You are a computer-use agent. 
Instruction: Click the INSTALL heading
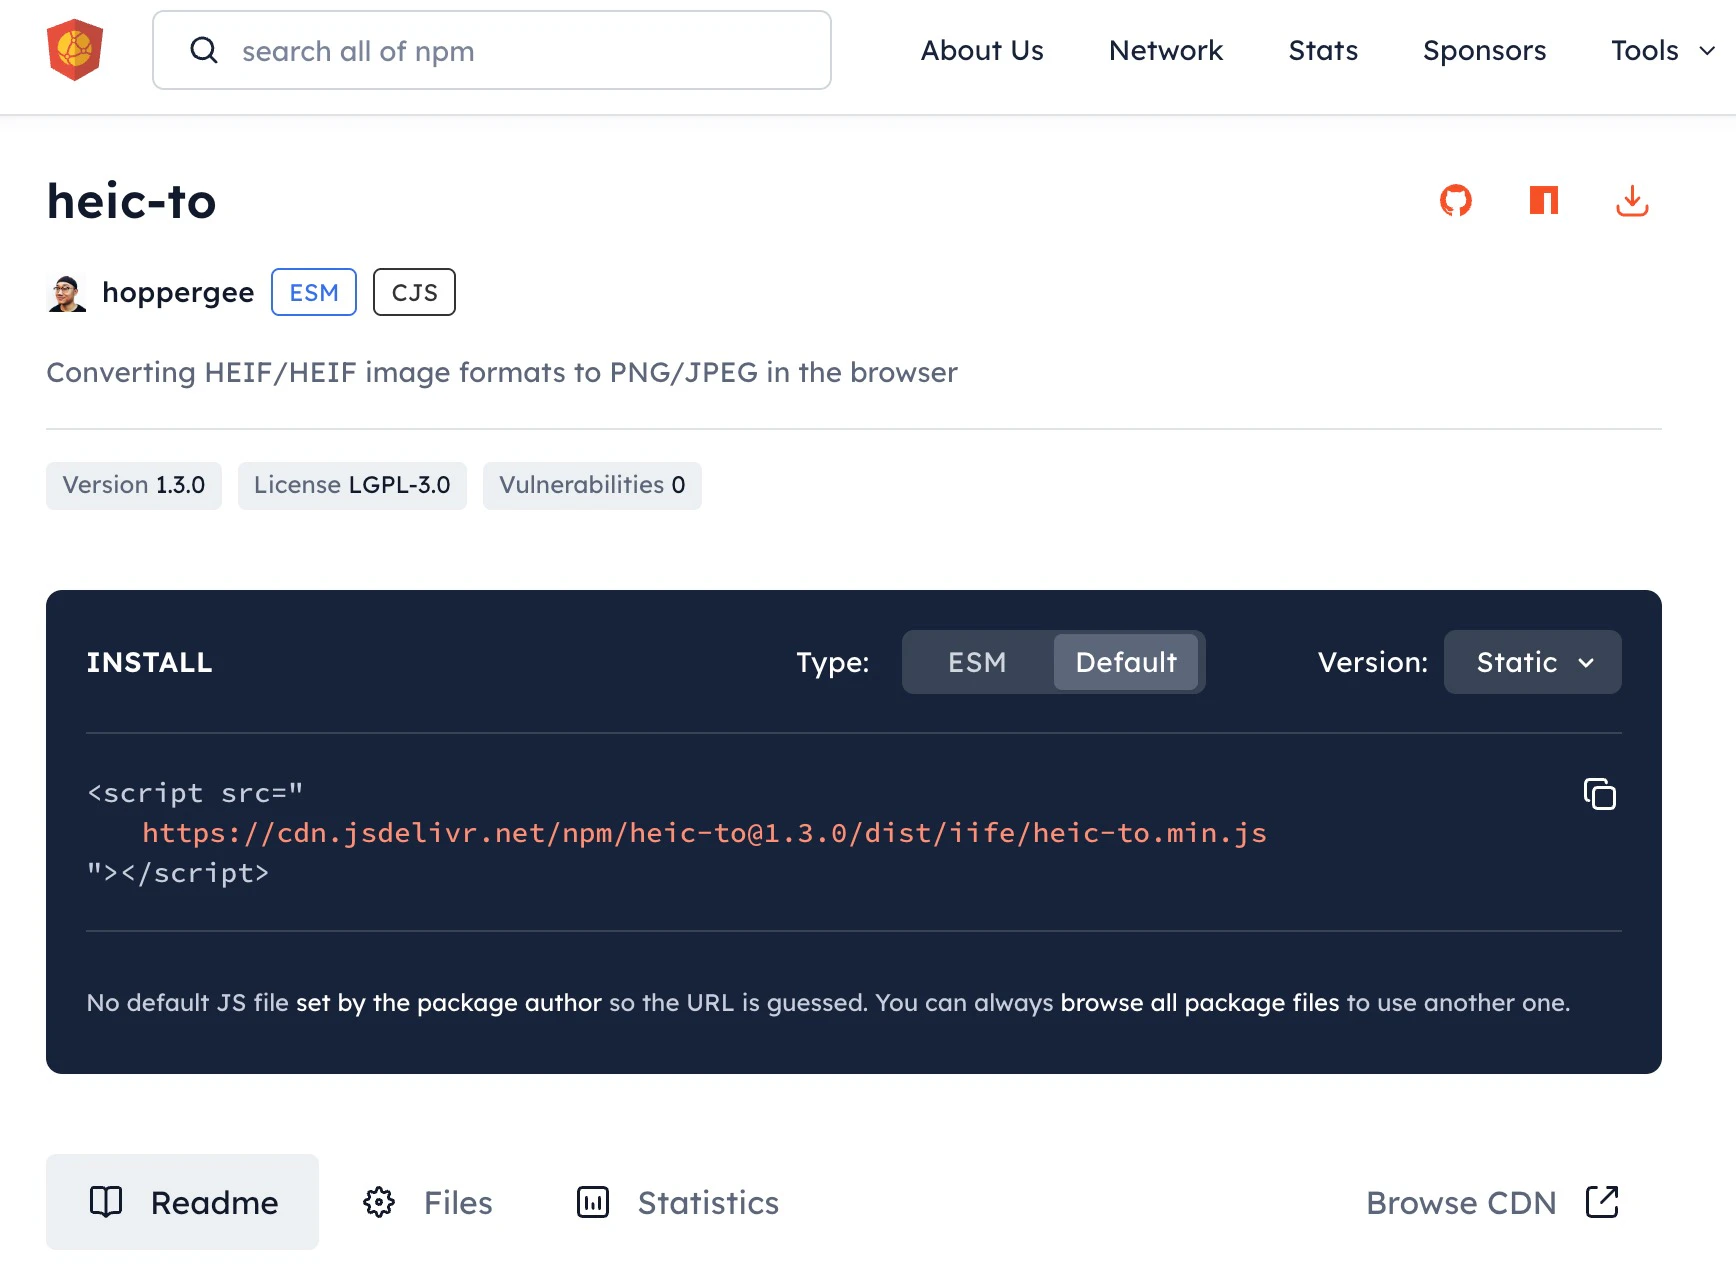[149, 662]
